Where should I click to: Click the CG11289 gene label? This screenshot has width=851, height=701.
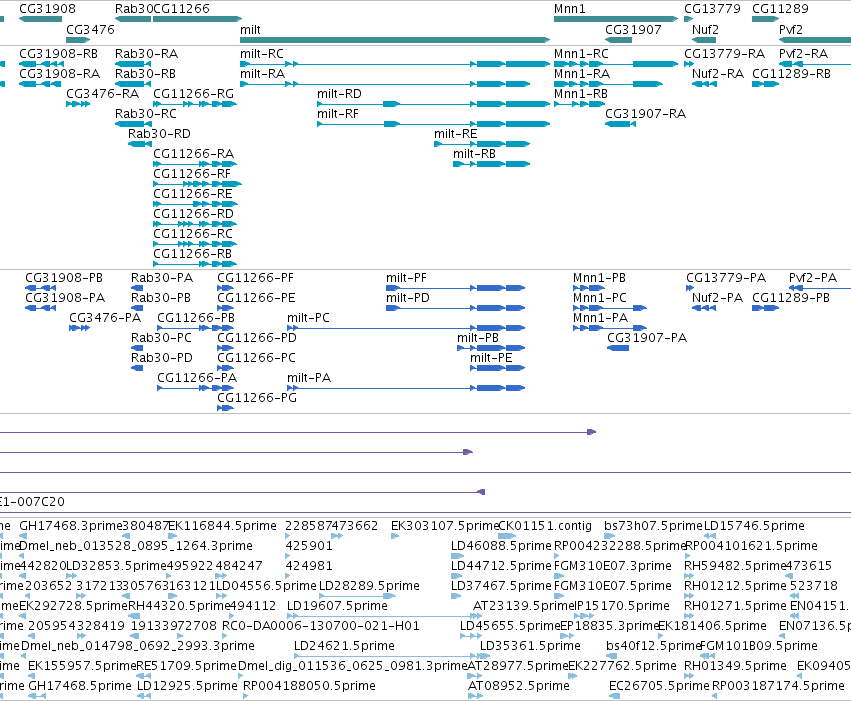pyautogui.click(x=780, y=9)
